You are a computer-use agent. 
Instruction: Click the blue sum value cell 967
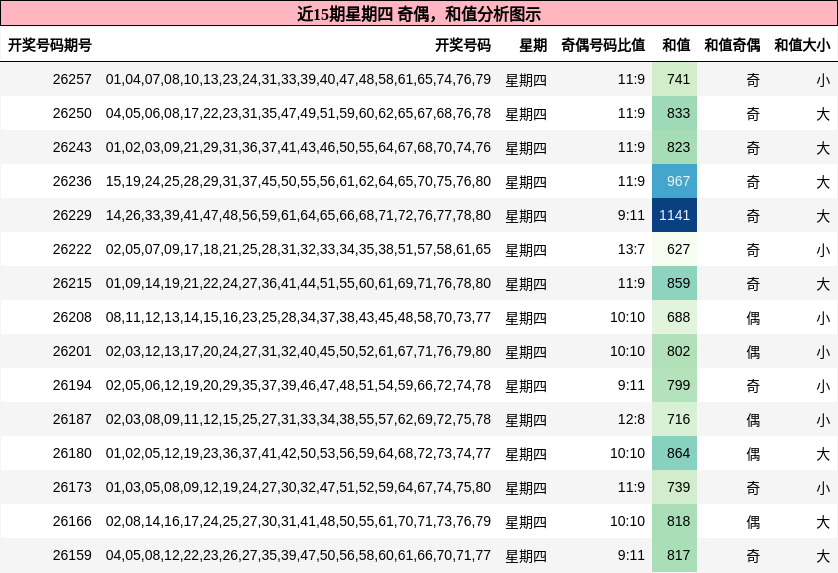click(674, 181)
